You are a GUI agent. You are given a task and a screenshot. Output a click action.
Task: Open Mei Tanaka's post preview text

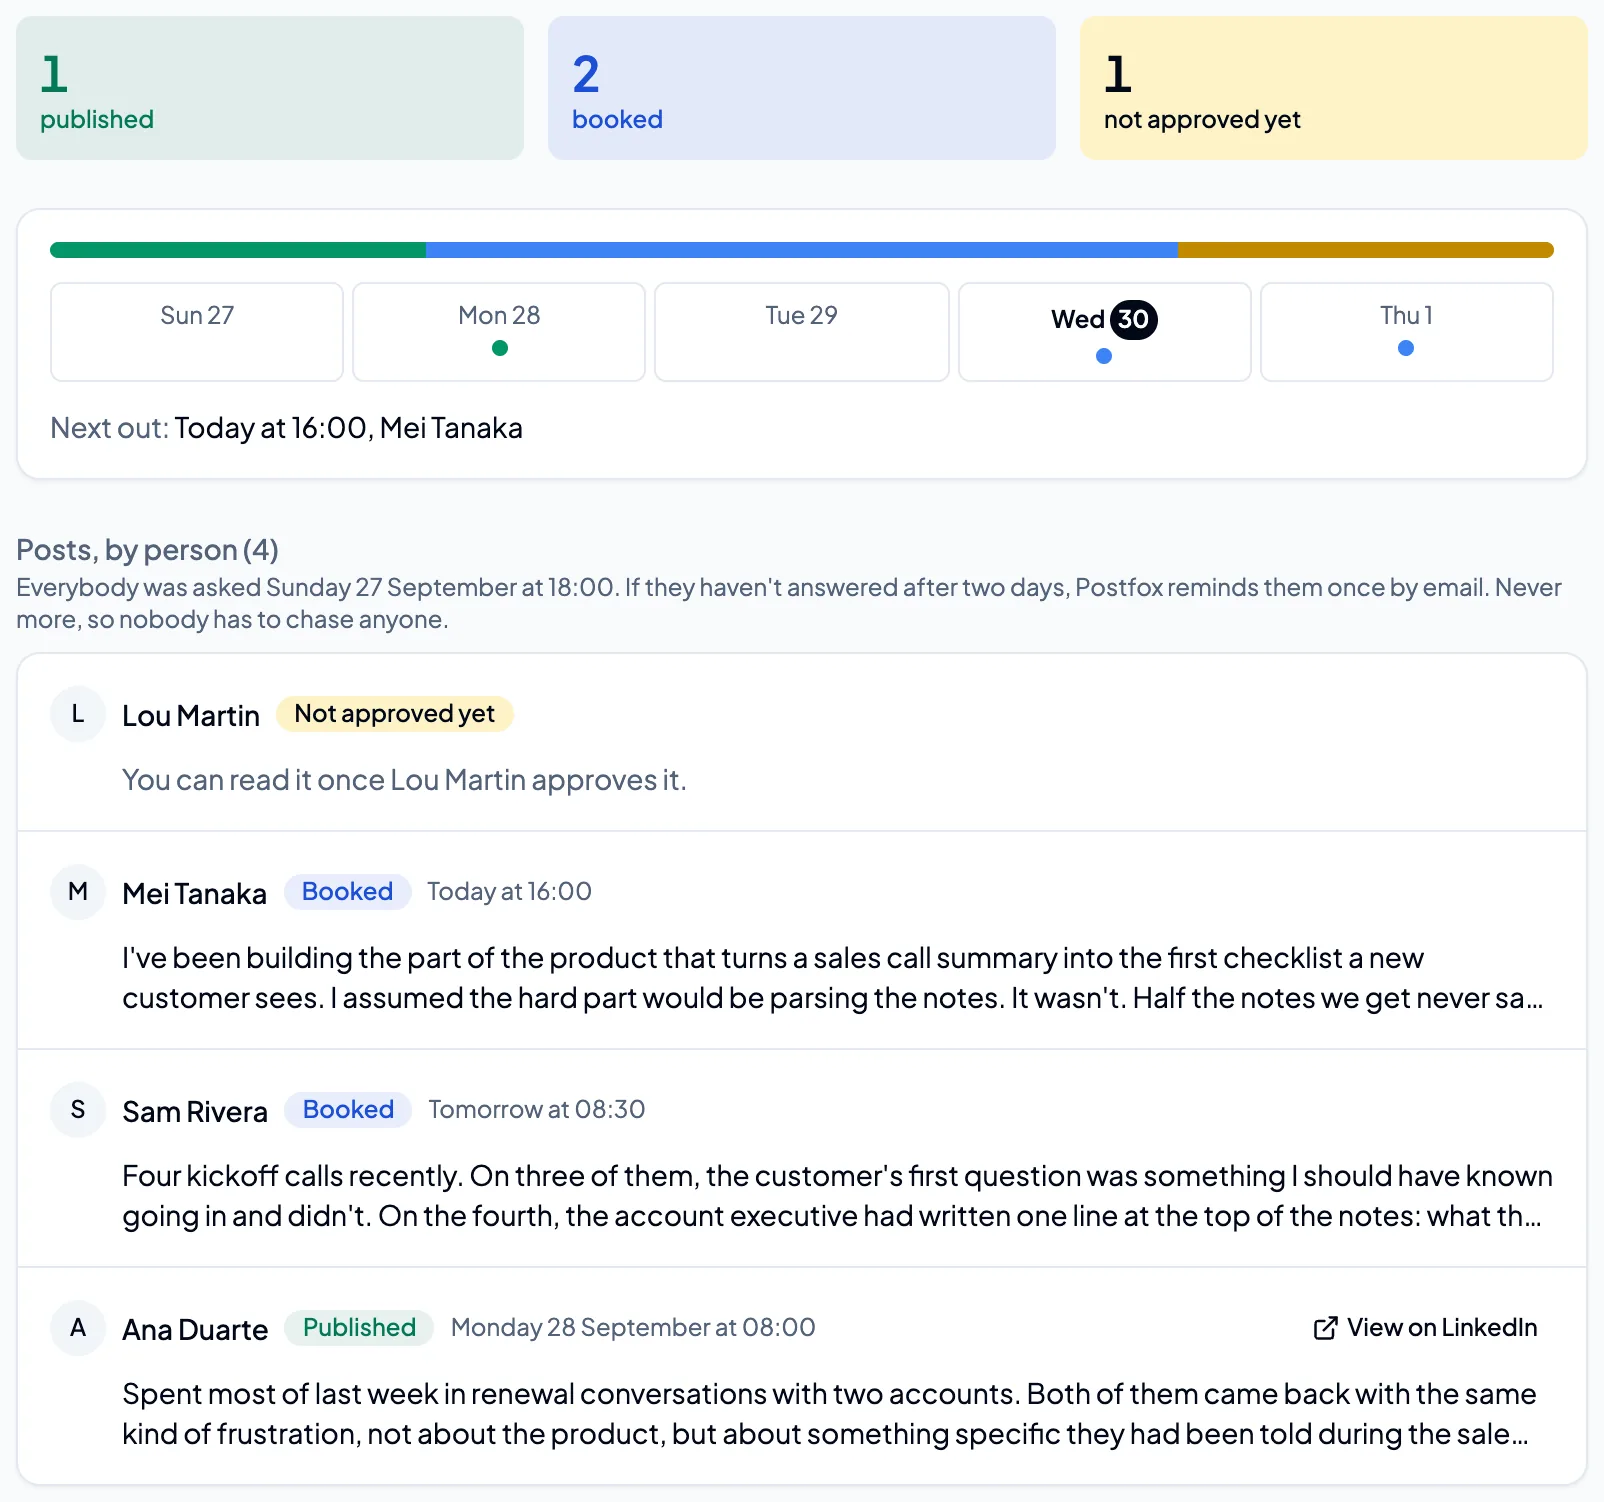833,978
